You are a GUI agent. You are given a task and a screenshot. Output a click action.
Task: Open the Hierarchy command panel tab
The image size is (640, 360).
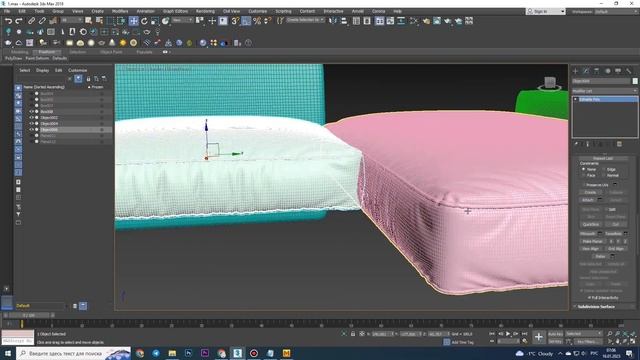pyautogui.click(x=597, y=71)
